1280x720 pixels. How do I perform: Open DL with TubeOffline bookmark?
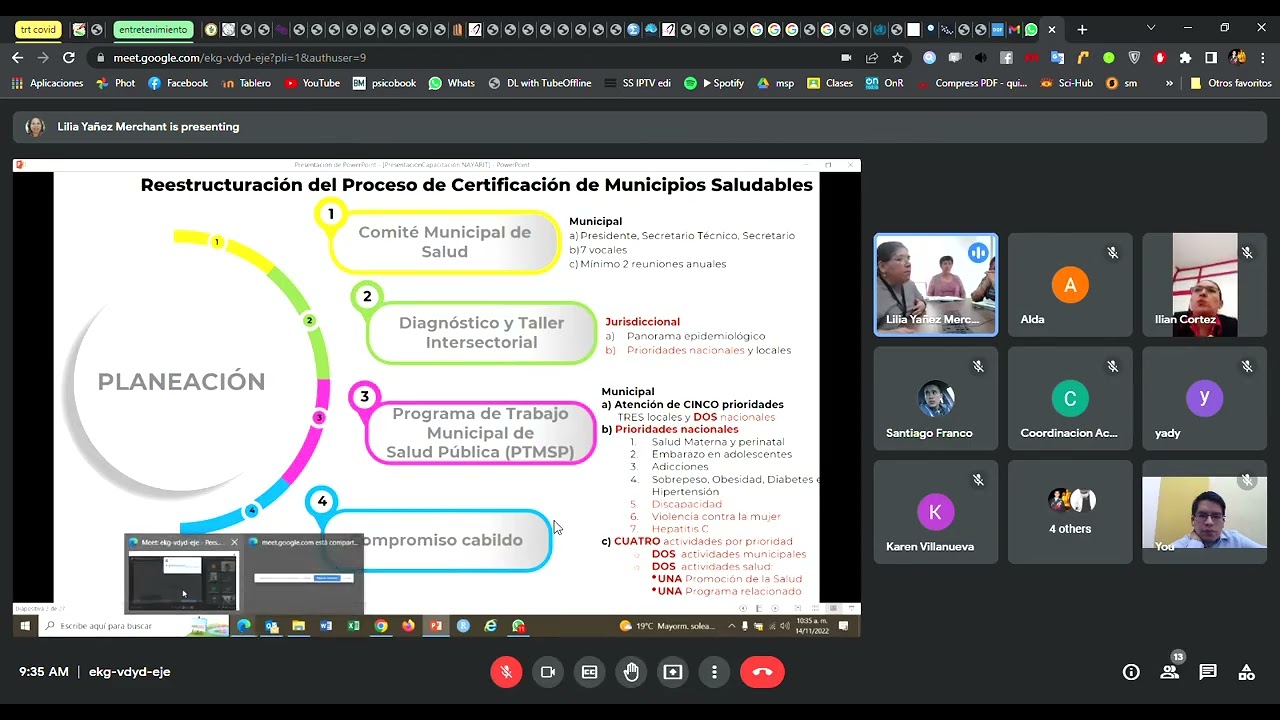(540, 83)
